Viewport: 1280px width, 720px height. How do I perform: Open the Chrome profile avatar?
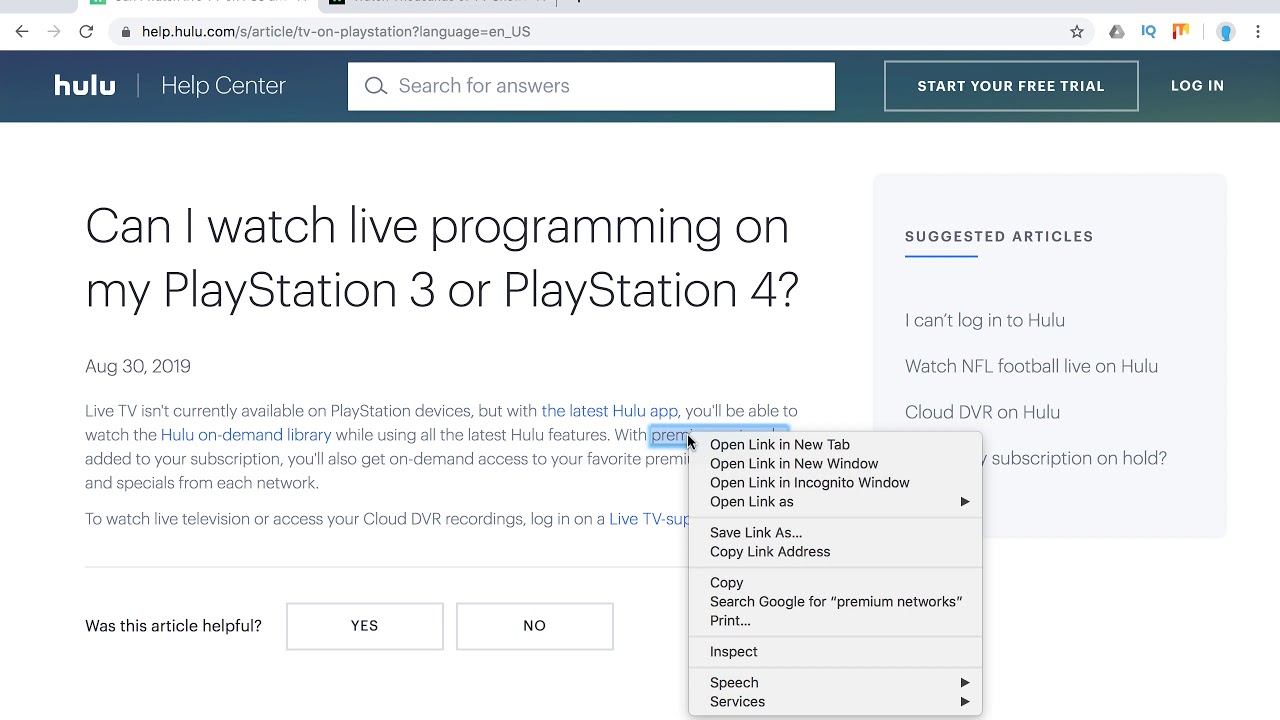[1226, 32]
